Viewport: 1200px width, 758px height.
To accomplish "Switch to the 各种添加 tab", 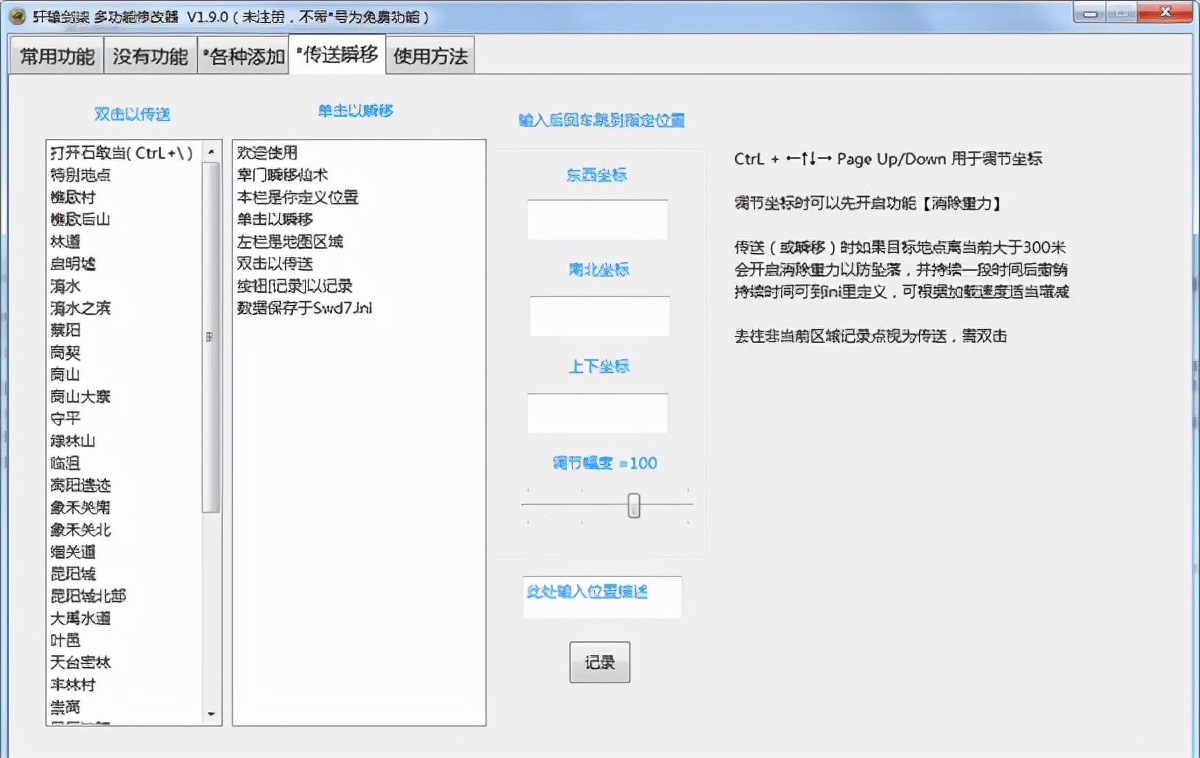I will coord(244,56).
